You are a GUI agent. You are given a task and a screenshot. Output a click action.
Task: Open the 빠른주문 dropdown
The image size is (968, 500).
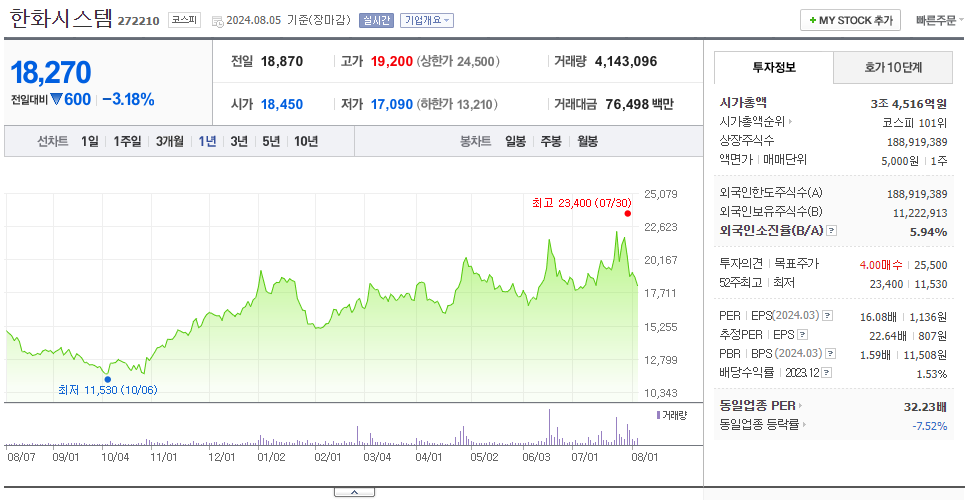pyautogui.click(x=940, y=20)
